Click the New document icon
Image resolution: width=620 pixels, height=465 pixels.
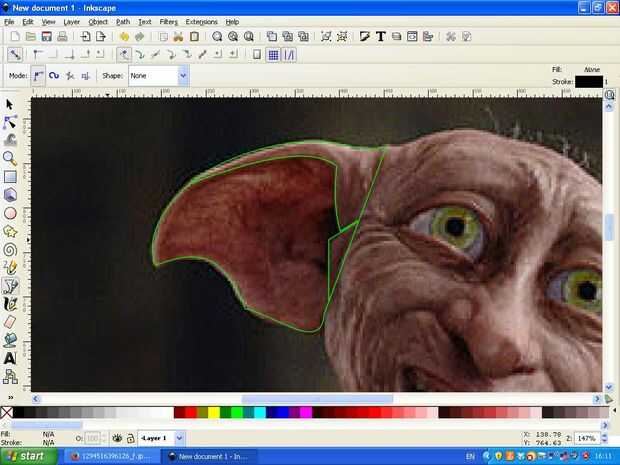(15, 37)
